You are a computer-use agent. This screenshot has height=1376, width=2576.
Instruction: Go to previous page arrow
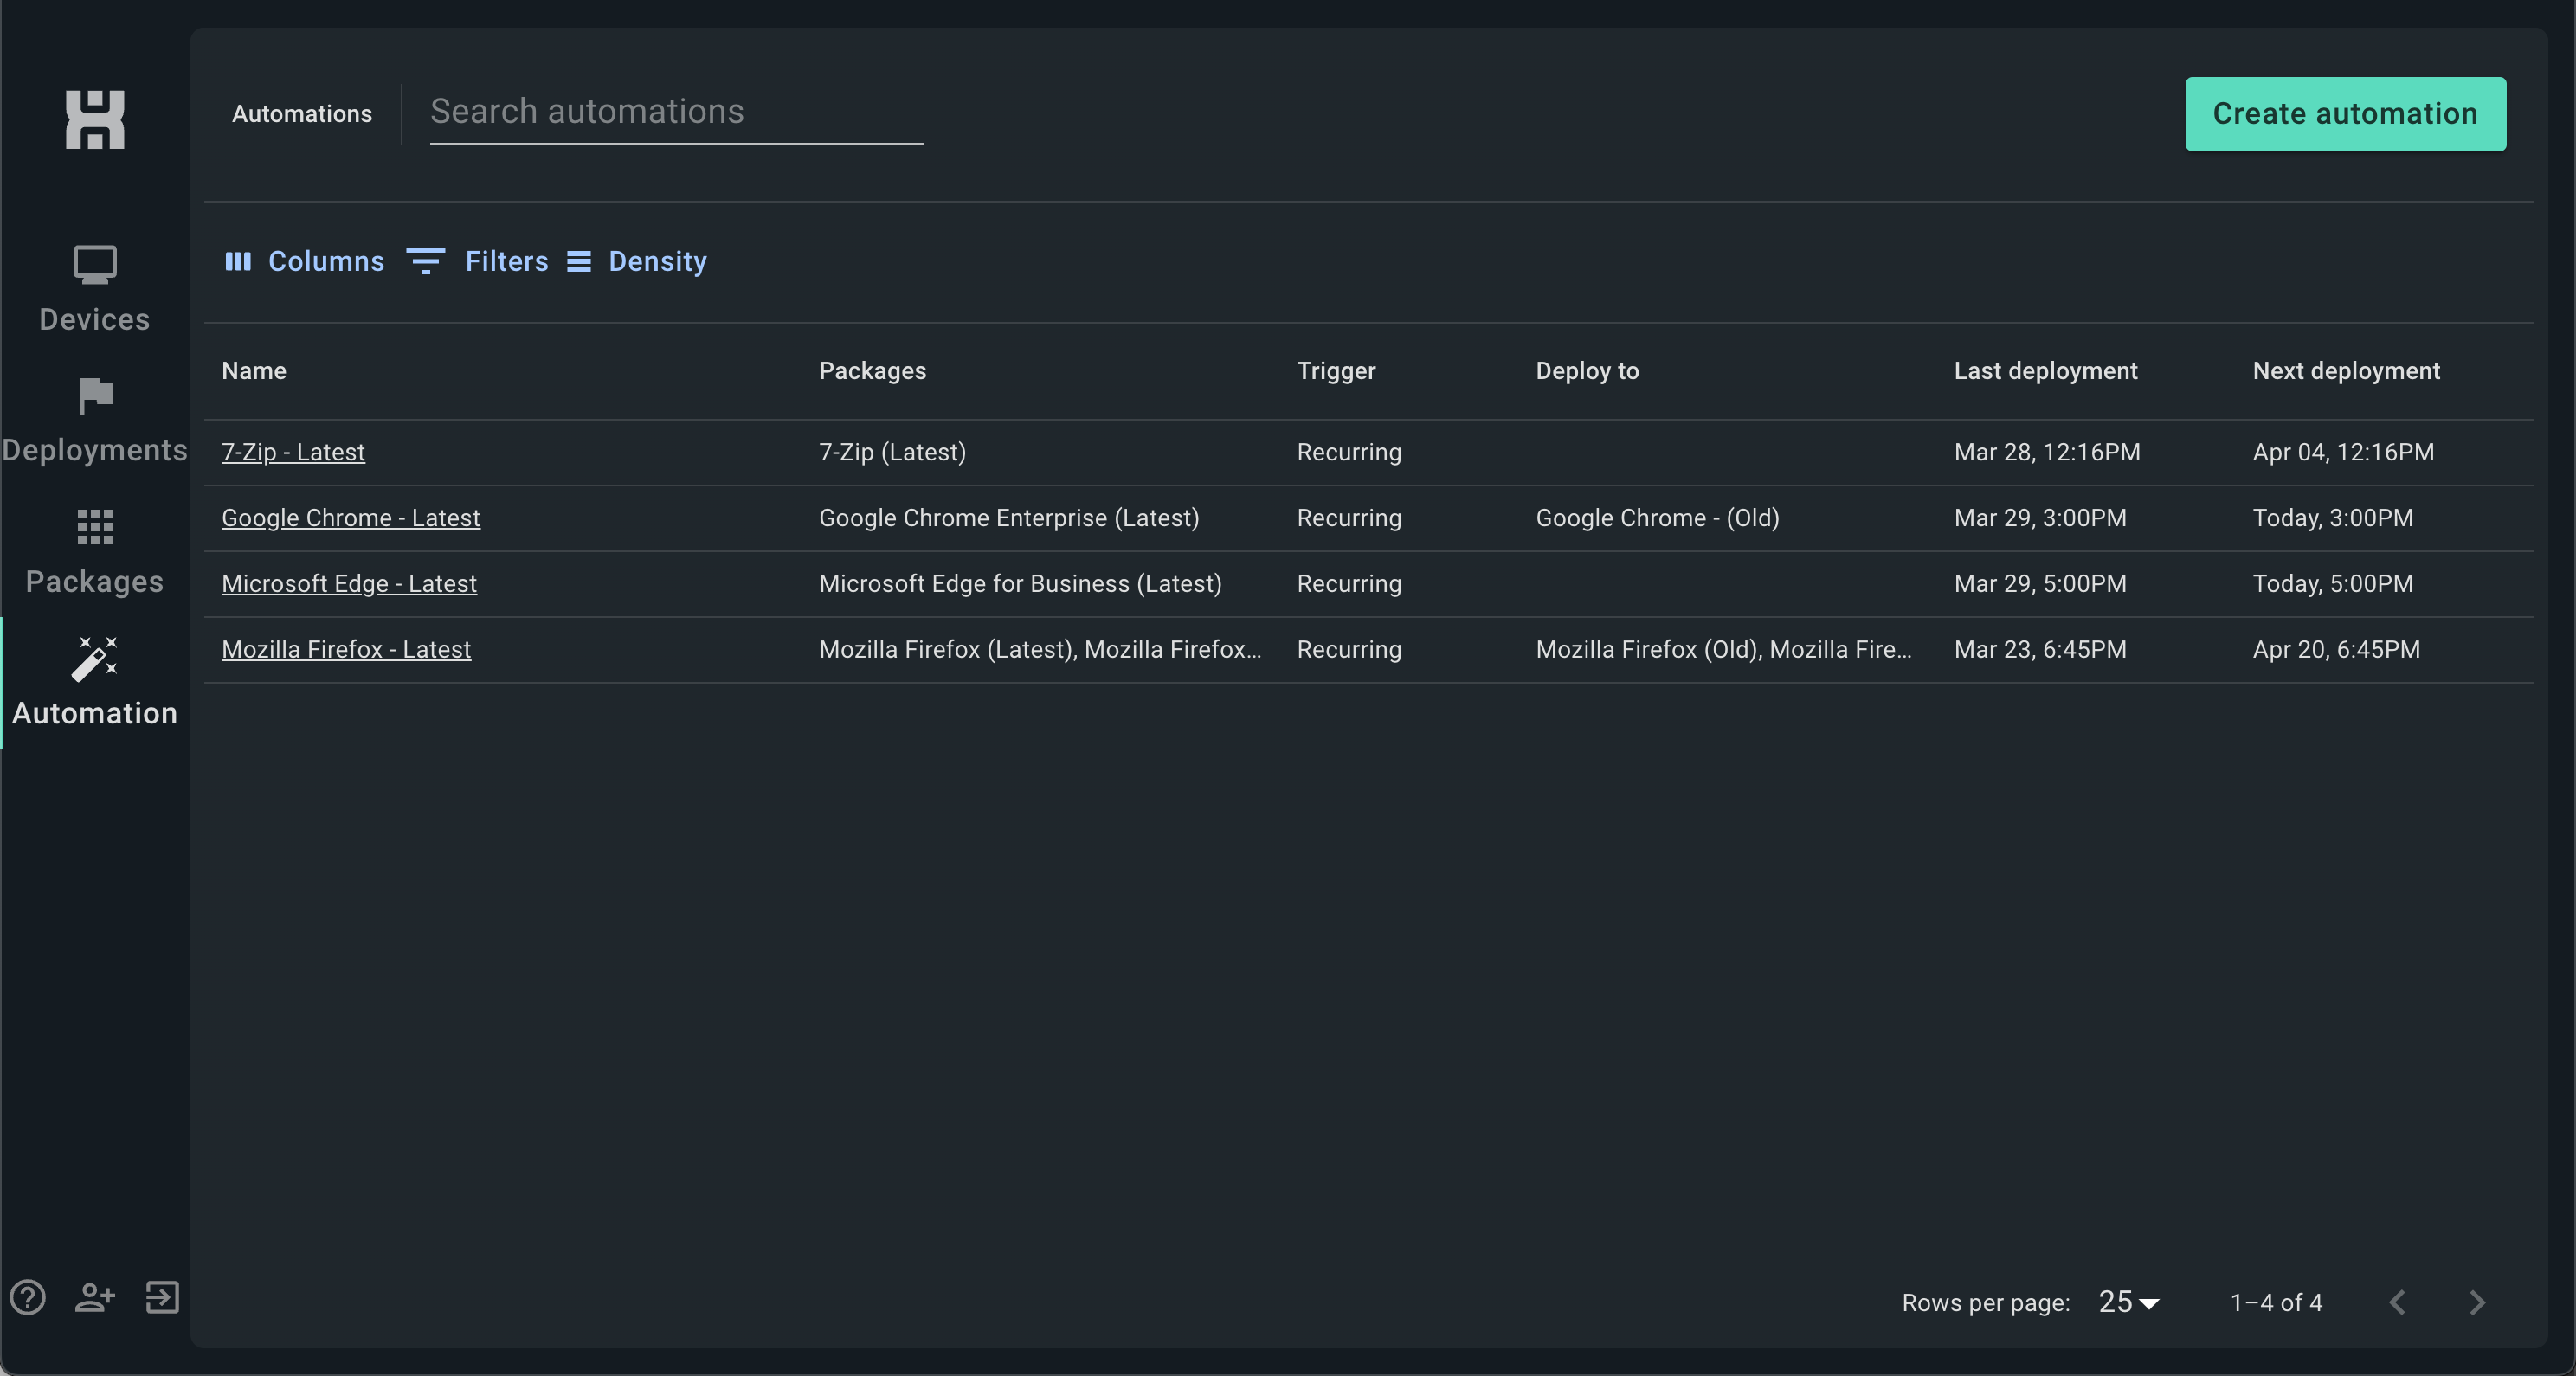tap(2397, 1302)
